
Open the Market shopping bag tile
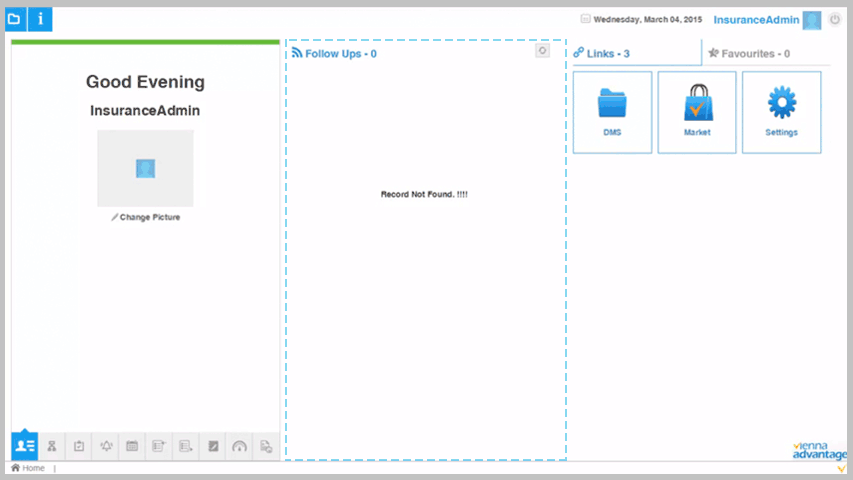tap(697, 112)
